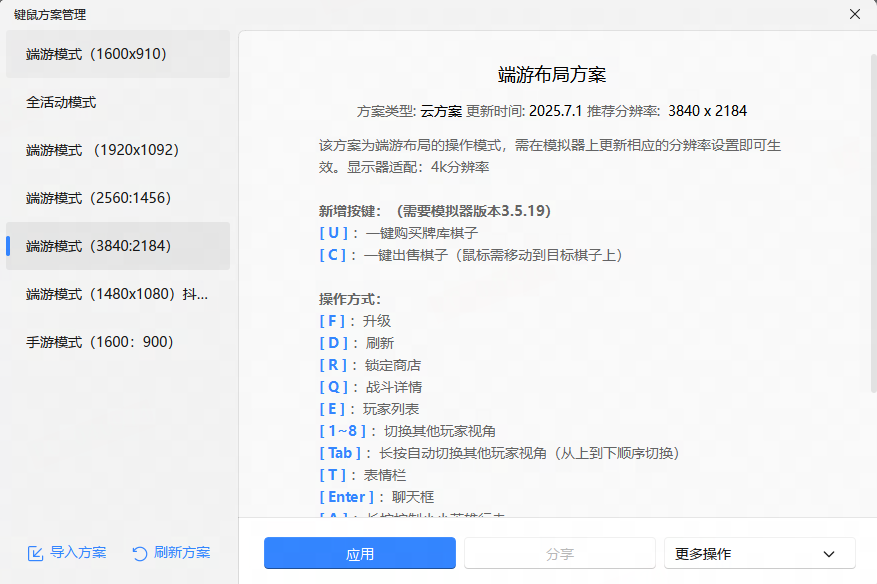The height and width of the screenshot is (584, 877).
Task: Click the 分享 button
Action: click(559, 554)
